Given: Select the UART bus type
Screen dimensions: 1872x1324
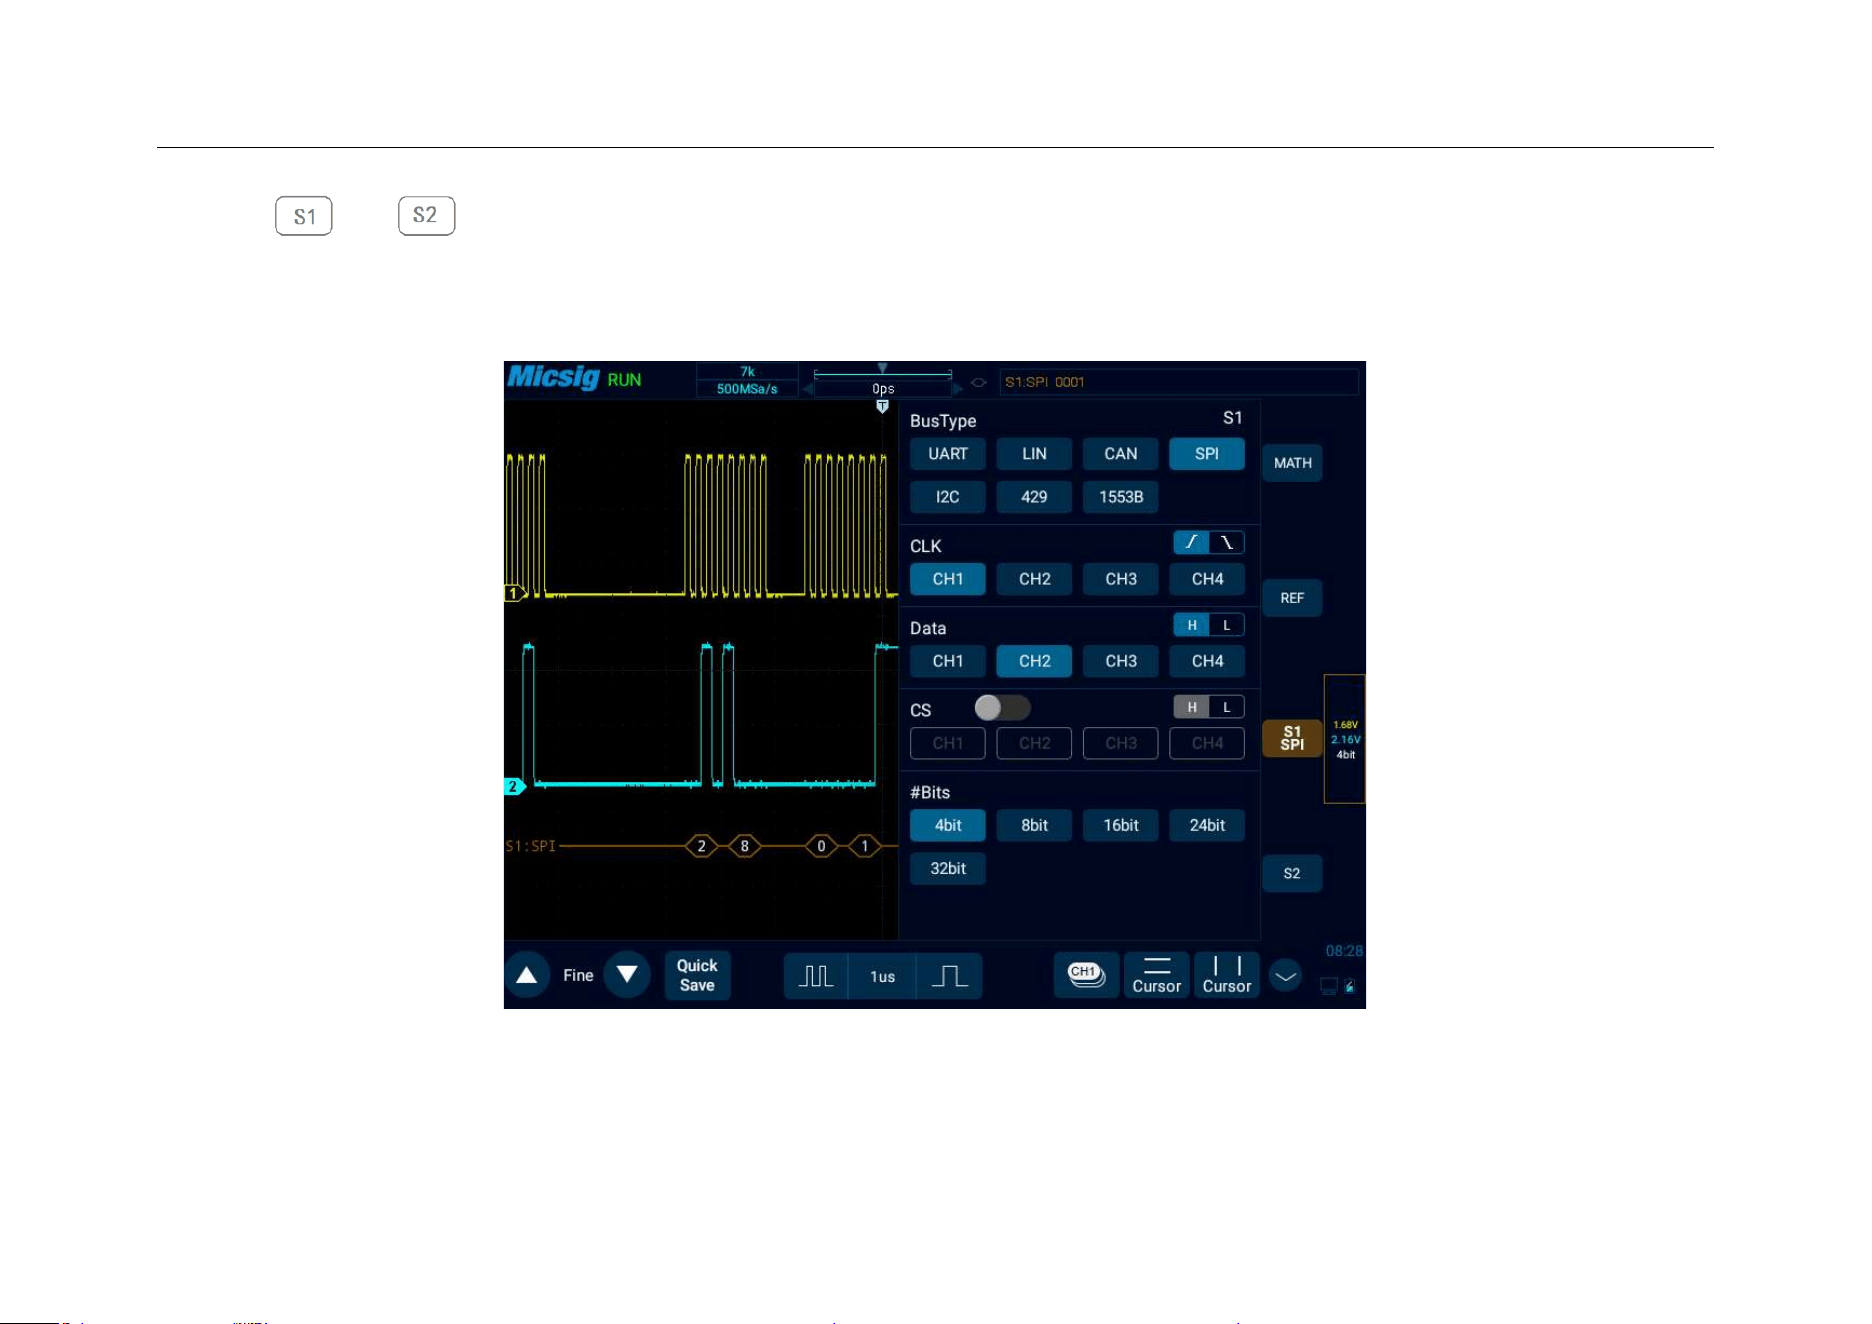Looking at the screenshot, I should (x=947, y=454).
